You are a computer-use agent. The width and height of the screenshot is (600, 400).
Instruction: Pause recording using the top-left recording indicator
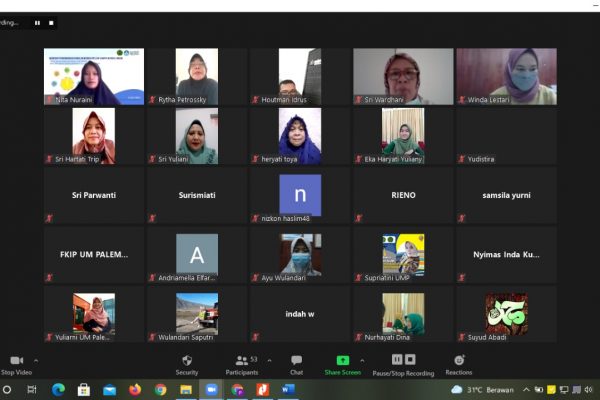[x=38, y=21]
